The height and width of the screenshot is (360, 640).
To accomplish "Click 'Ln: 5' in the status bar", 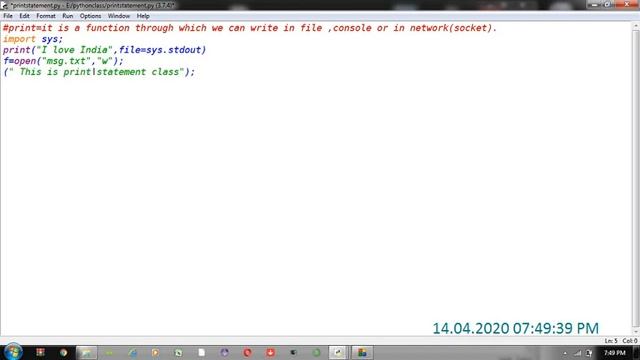I will tap(611, 341).
